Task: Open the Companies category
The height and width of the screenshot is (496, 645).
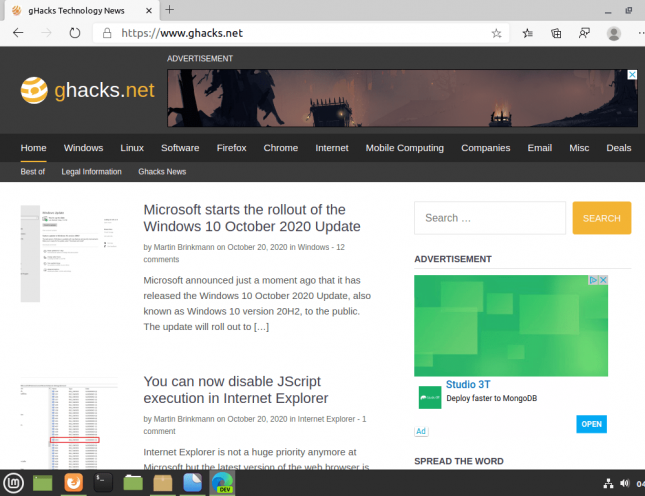Action: (485, 148)
